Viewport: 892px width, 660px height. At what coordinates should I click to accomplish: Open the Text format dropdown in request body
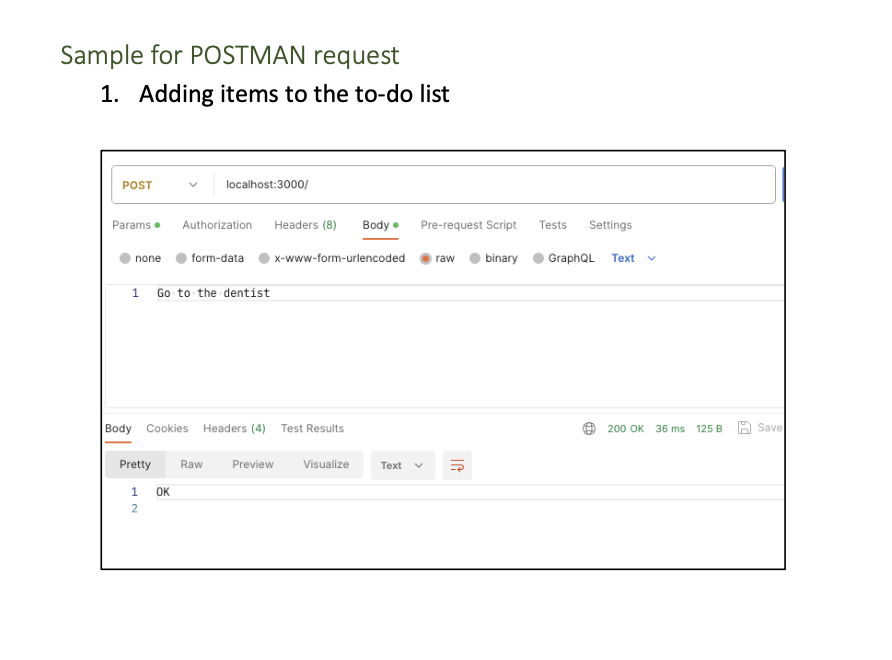pos(631,258)
